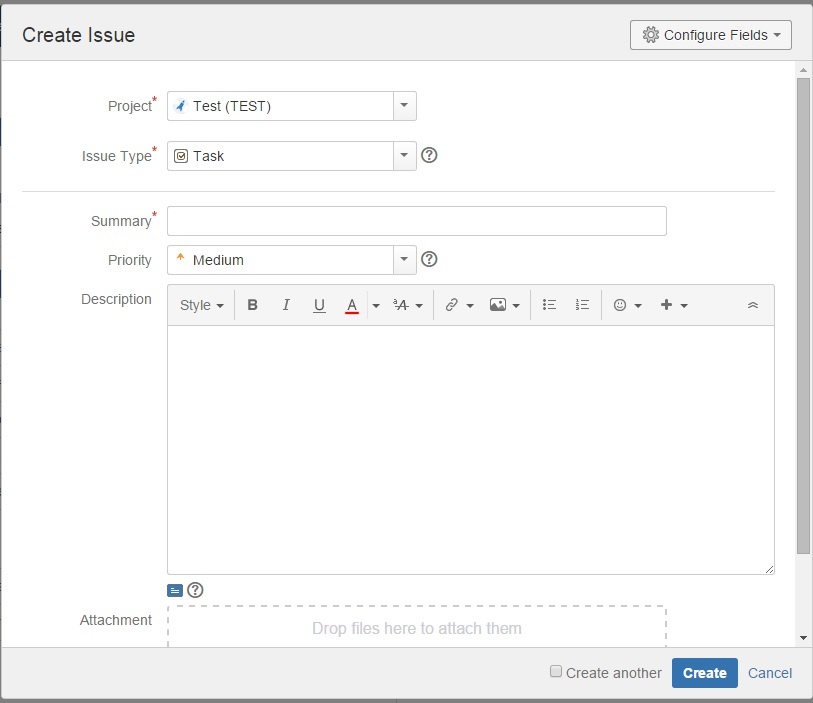Viewport: 813px width, 703px height.
Task: Click the Cancel link
Action: click(x=770, y=673)
